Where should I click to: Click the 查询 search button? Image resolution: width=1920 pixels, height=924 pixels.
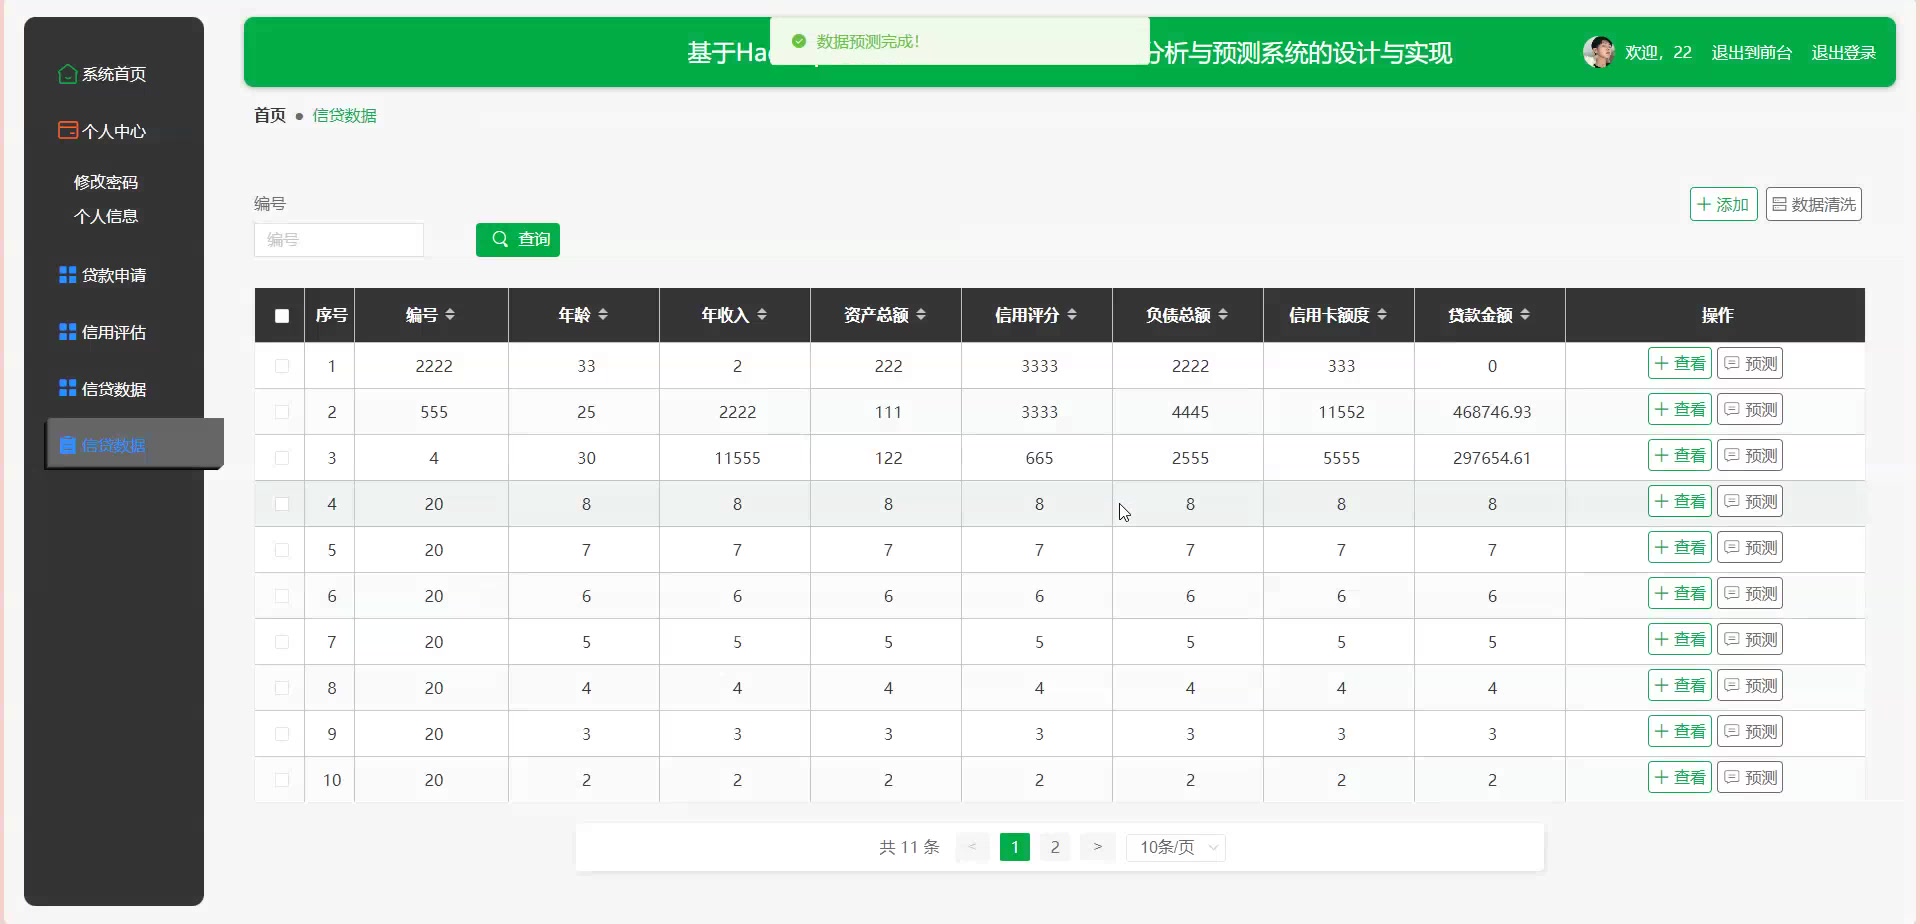pos(518,239)
